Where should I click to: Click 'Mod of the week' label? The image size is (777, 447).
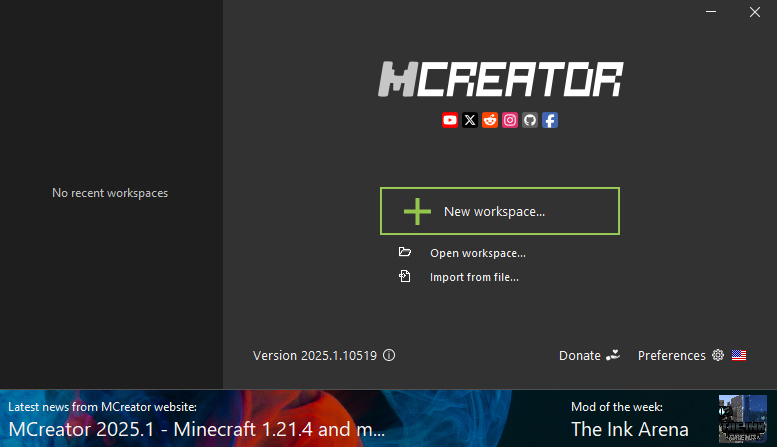point(617,407)
